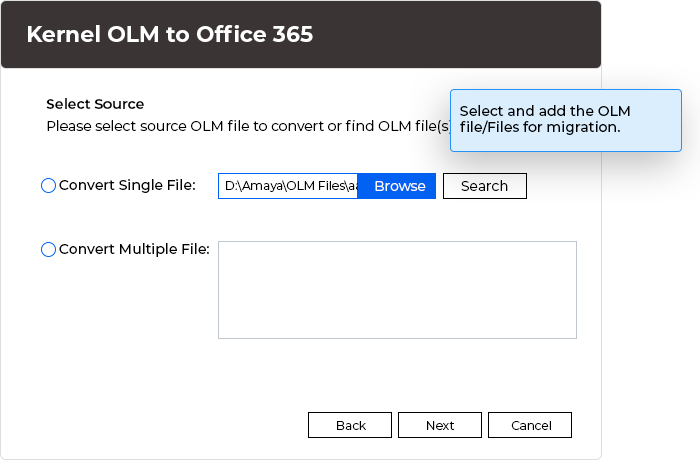Click the Search button

tap(485, 186)
